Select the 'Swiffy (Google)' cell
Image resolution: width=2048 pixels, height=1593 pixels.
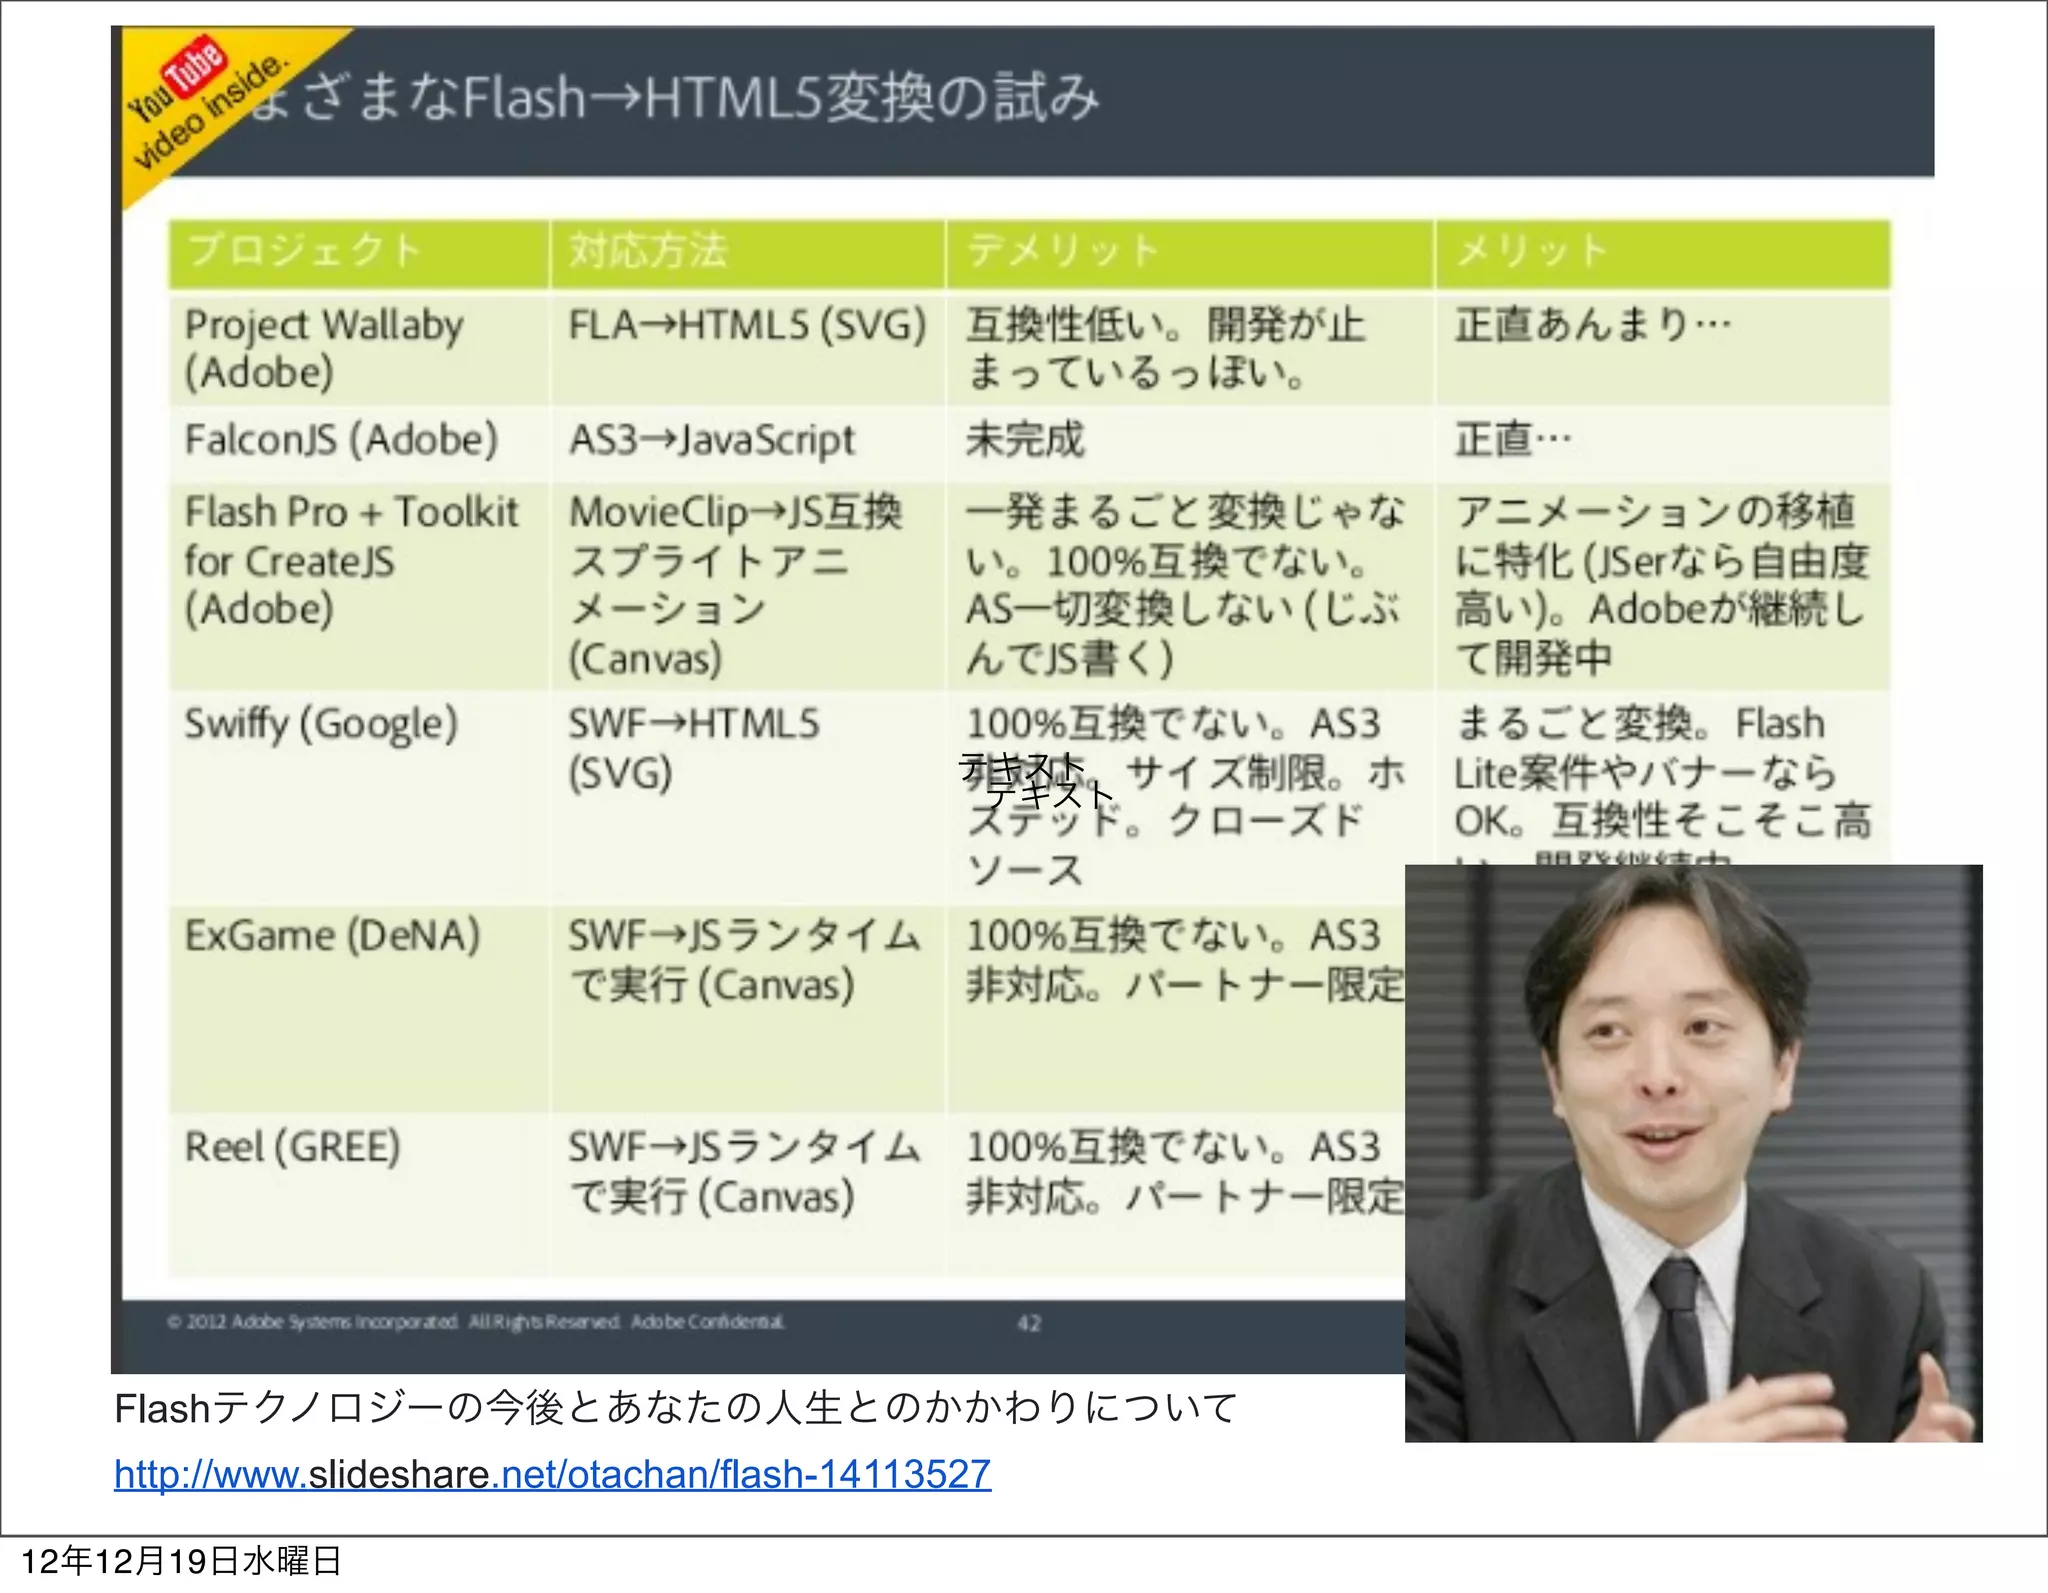coord(358,798)
